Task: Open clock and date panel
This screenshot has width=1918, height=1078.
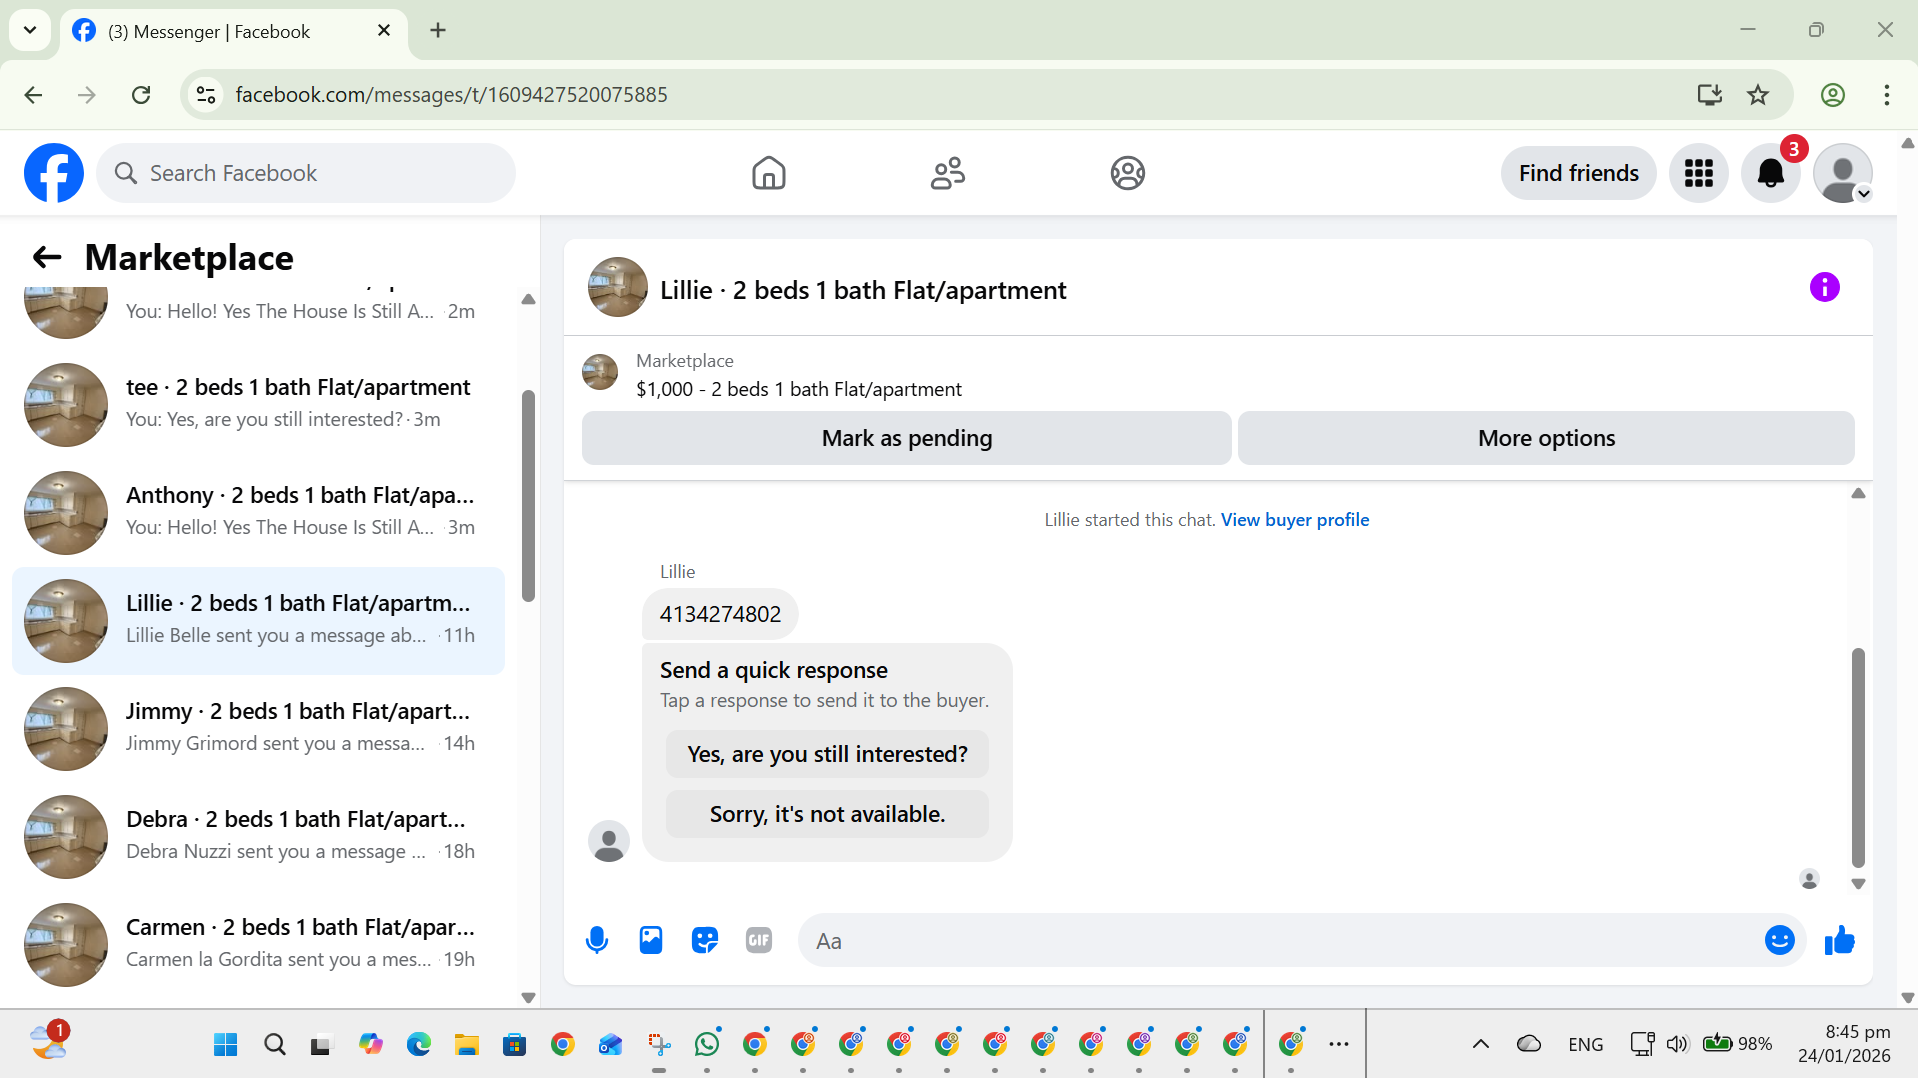Action: (1844, 1044)
